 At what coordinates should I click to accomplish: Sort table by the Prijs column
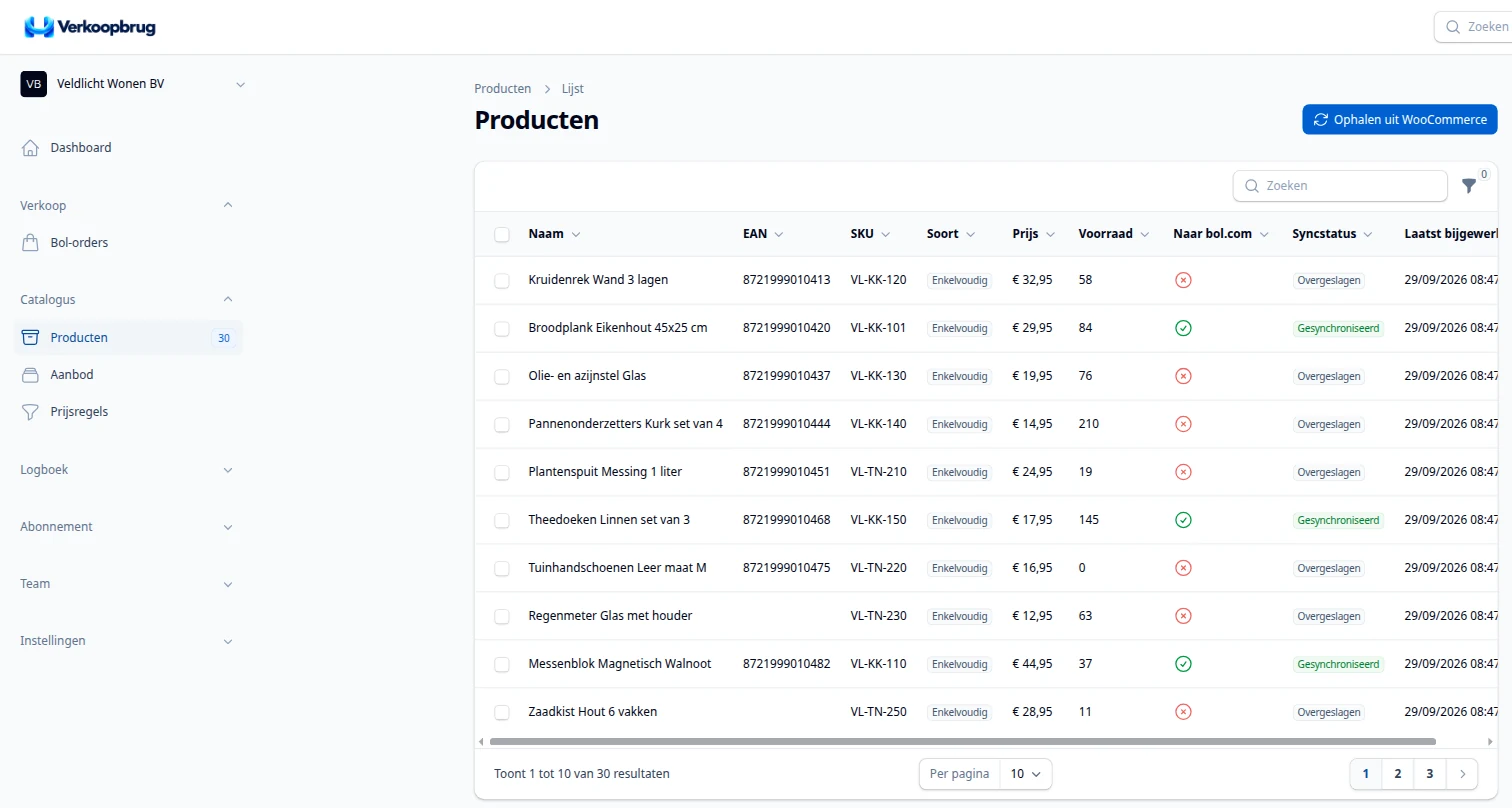click(1033, 234)
